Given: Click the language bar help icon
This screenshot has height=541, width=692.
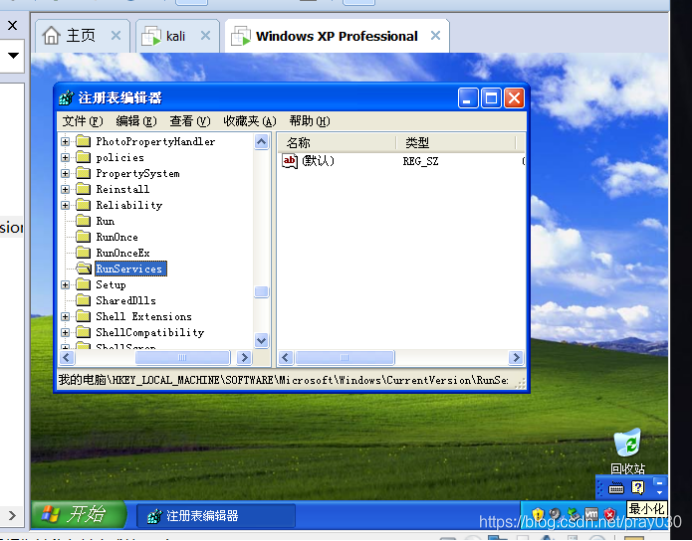Looking at the screenshot, I should click(638, 488).
